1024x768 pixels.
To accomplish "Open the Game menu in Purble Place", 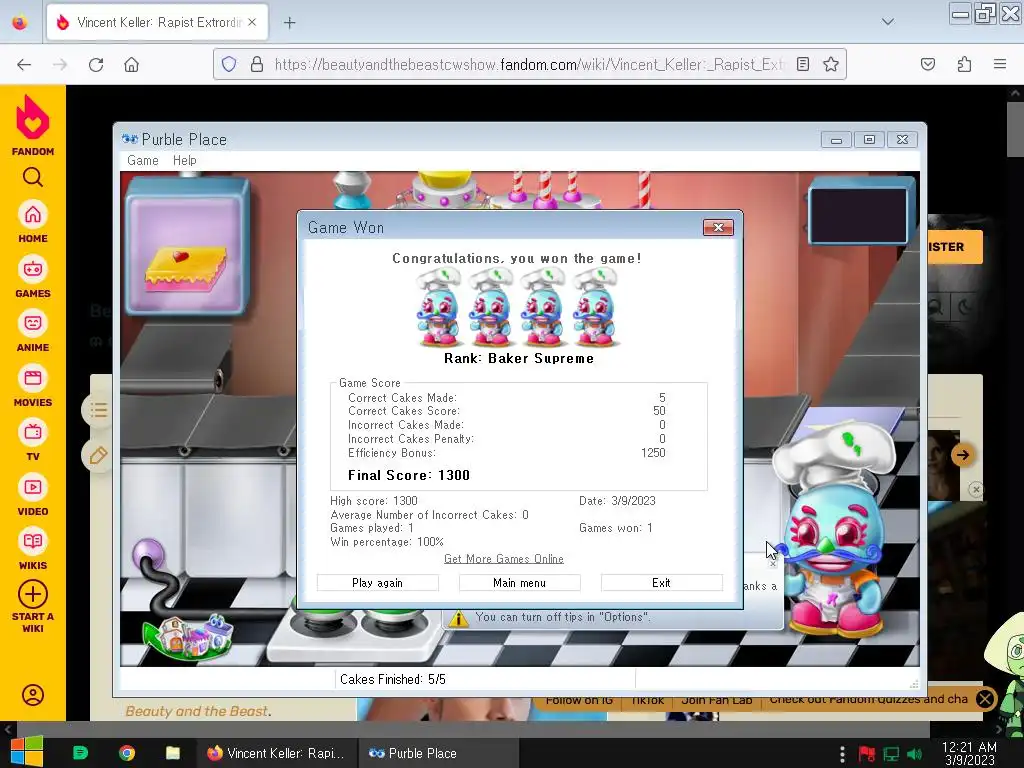I will (143, 161).
